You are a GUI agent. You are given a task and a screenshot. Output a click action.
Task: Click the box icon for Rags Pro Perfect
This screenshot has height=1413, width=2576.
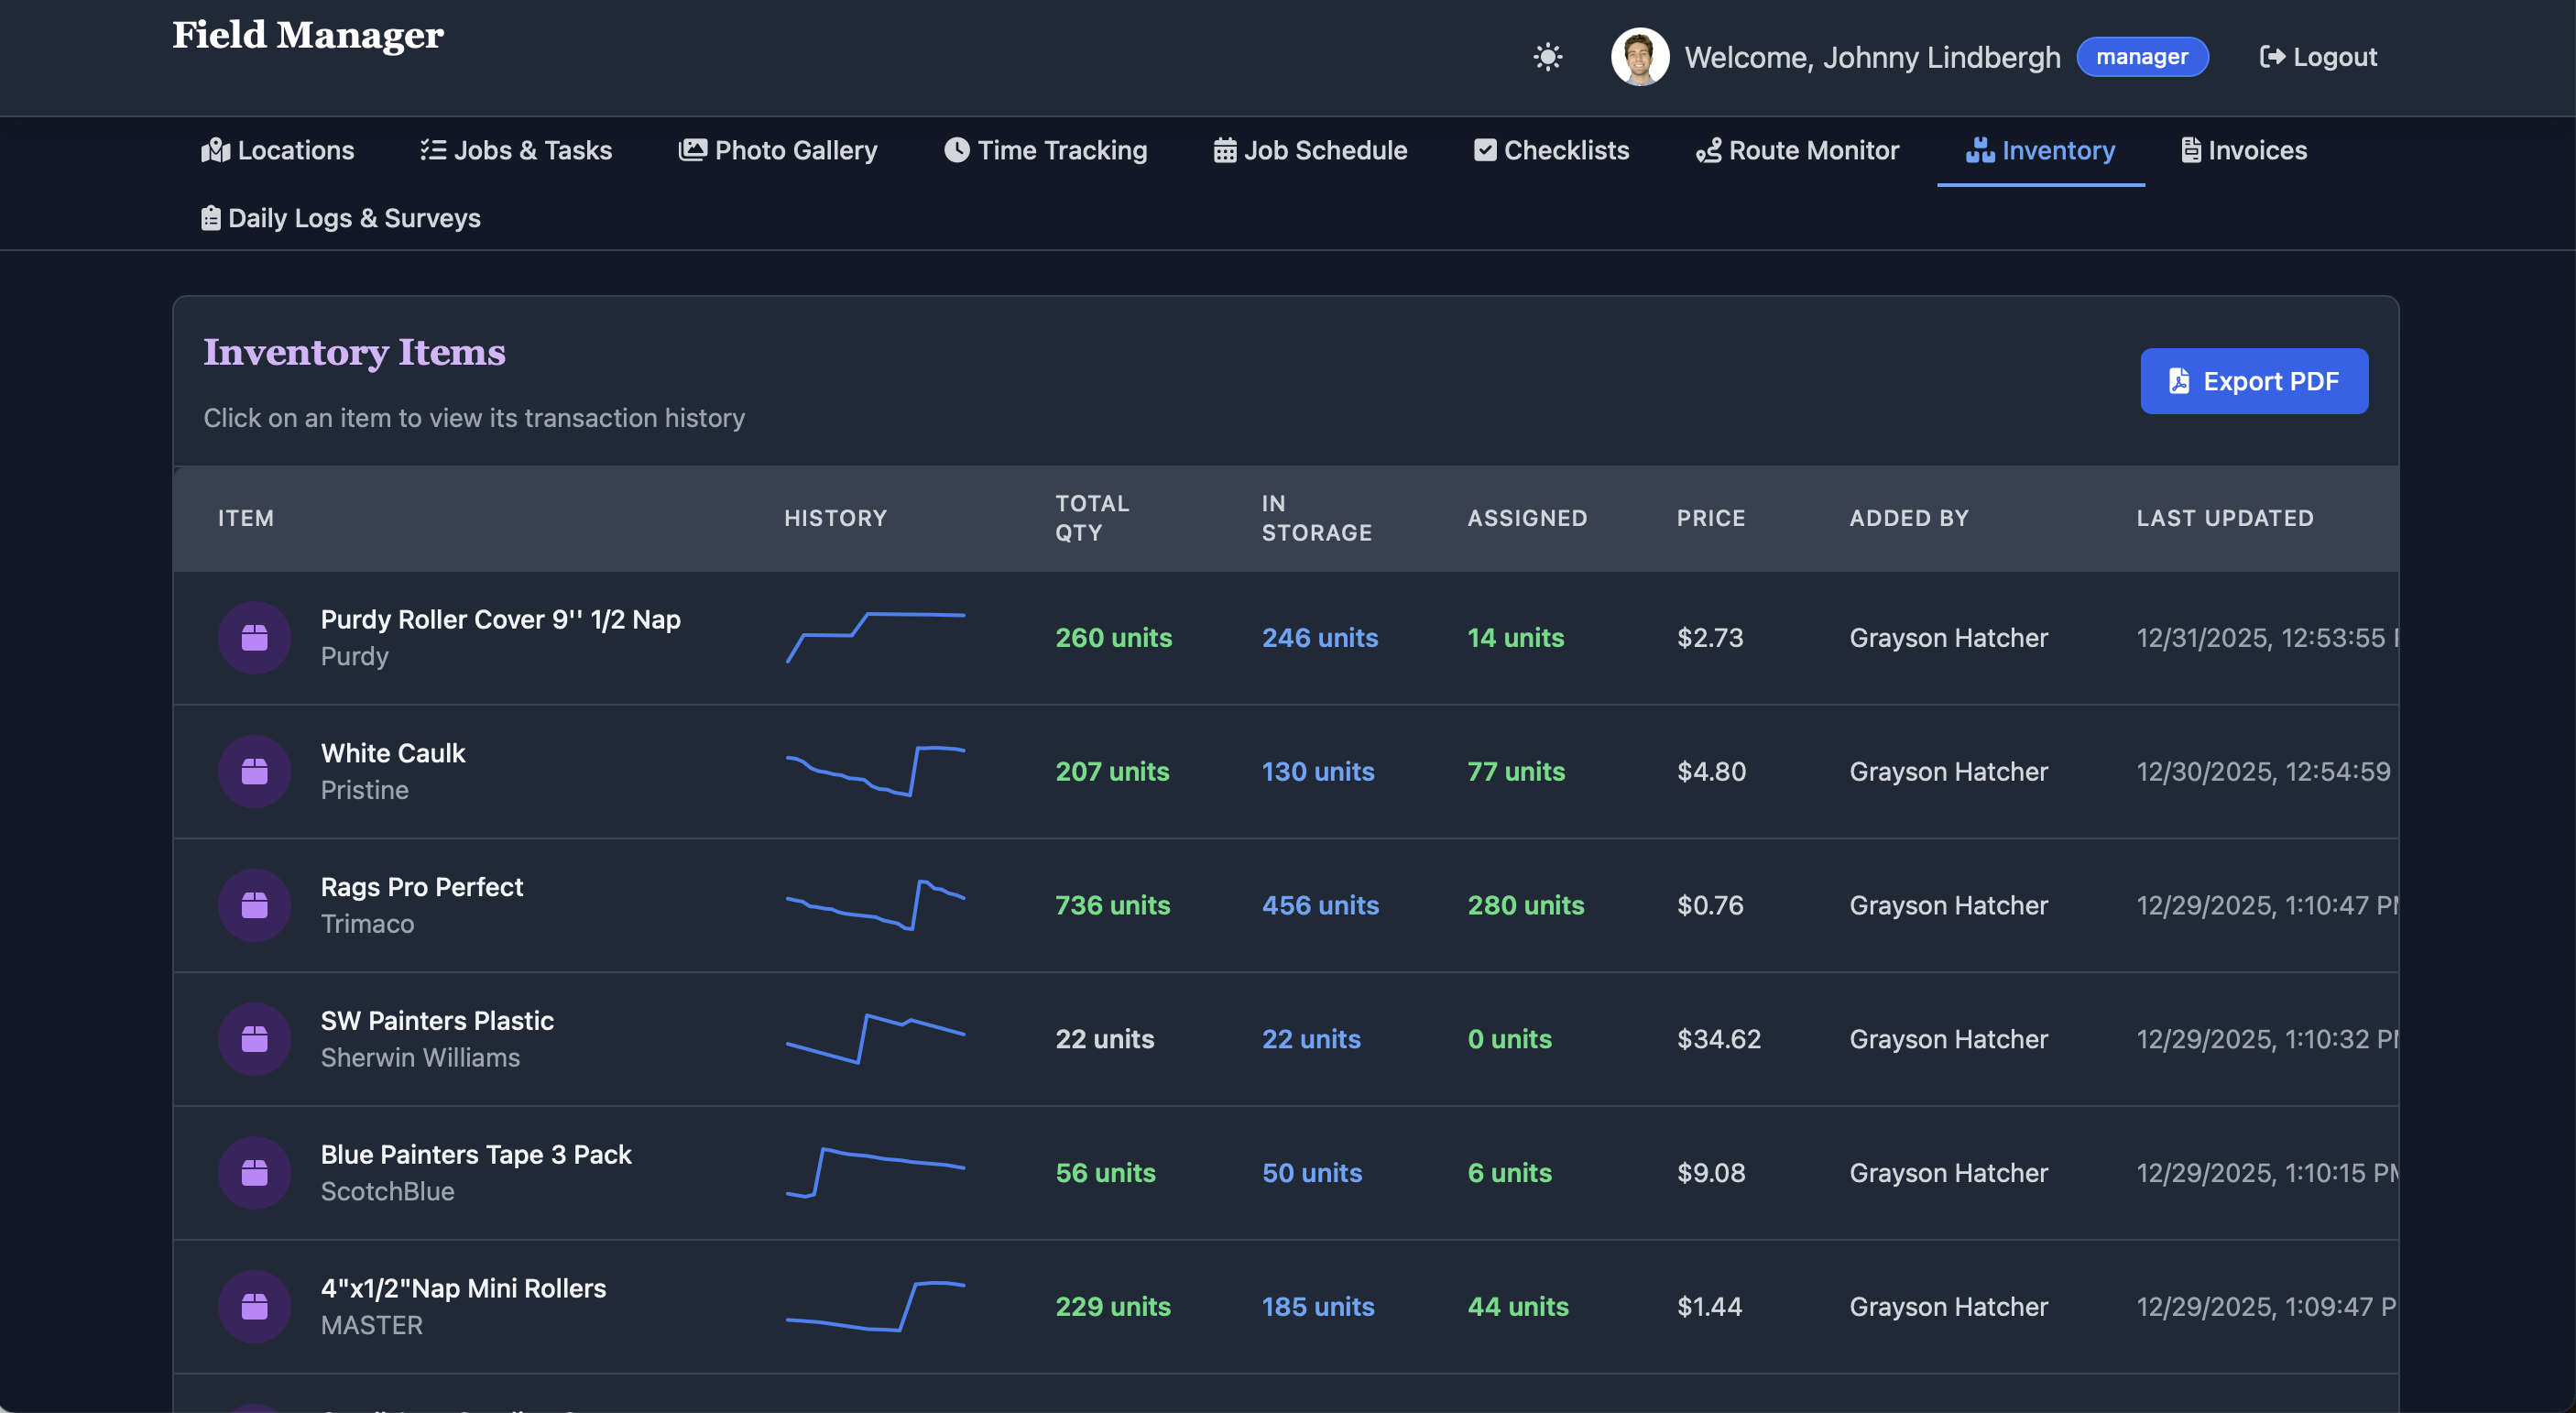tap(255, 905)
